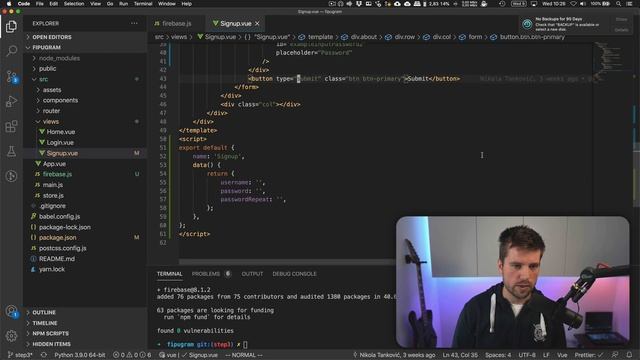Open errors and warnings count in status bar
The image size is (640, 360).
(x=132, y=355)
